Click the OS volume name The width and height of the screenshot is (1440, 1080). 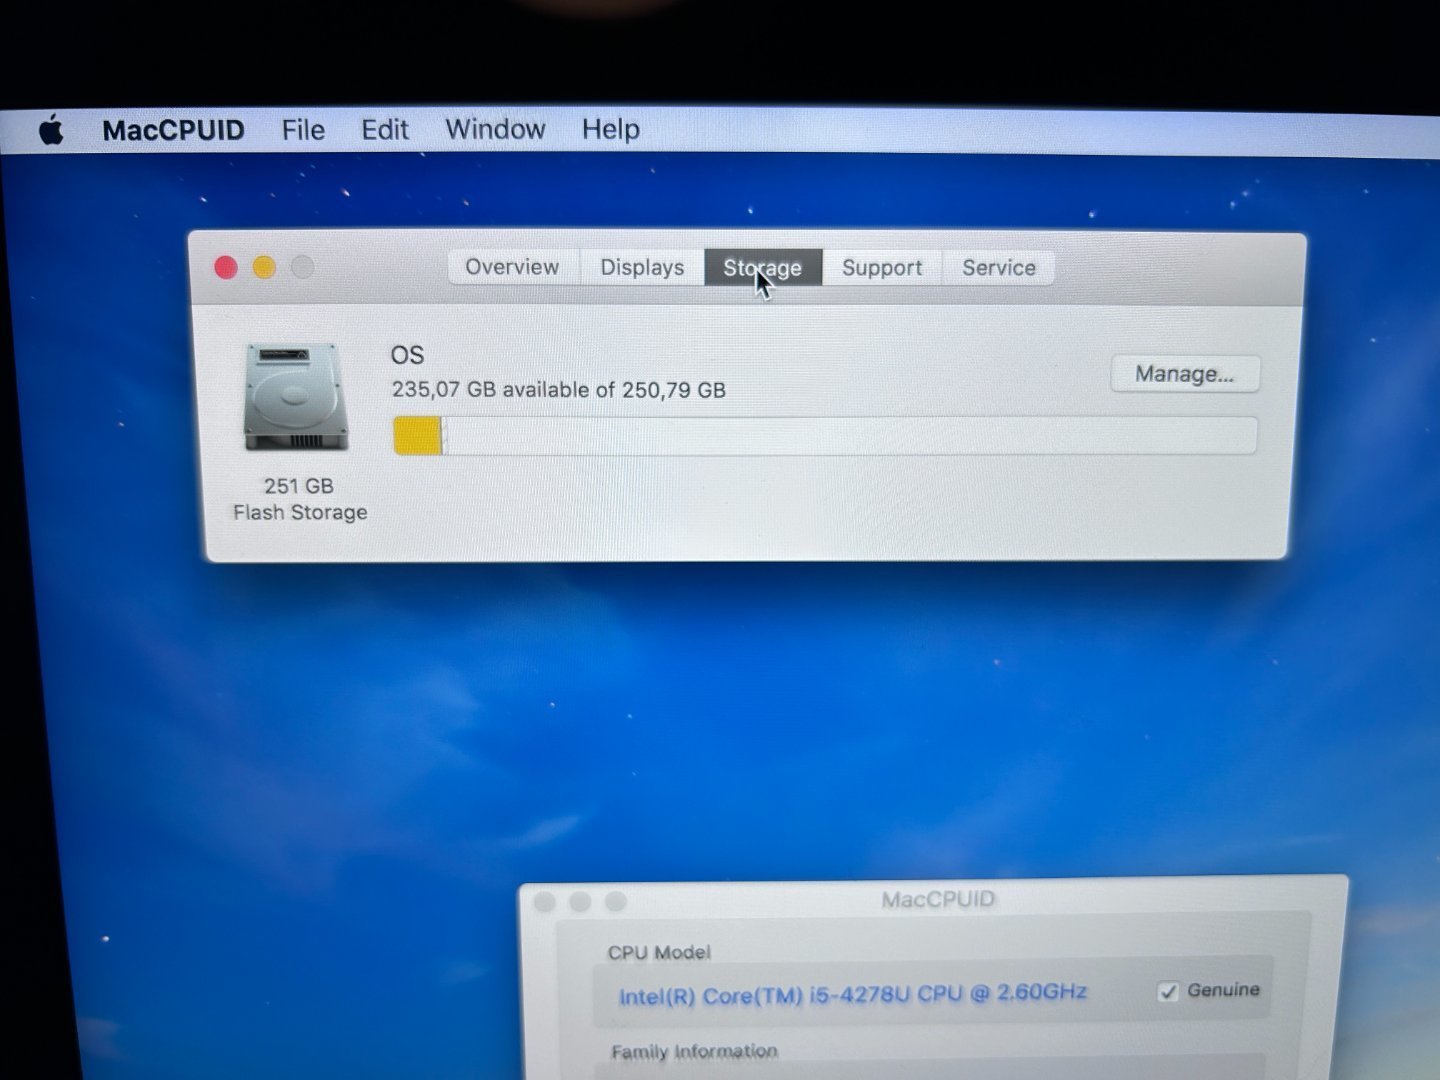407,355
